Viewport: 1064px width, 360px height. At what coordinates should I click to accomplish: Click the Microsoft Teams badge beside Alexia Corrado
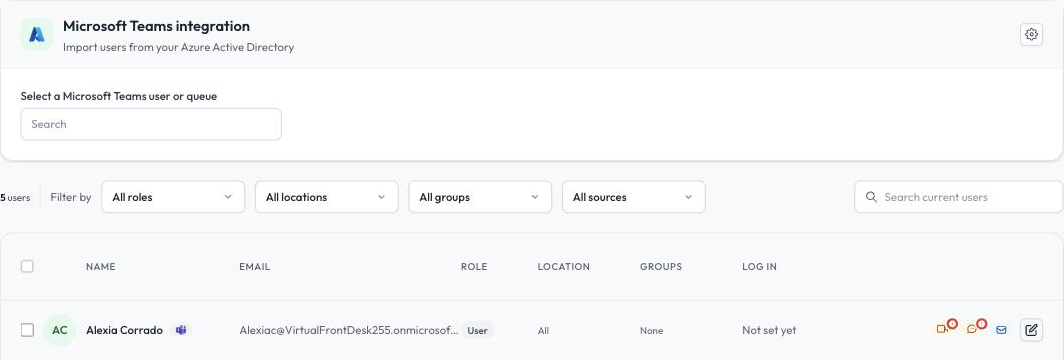(181, 330)
